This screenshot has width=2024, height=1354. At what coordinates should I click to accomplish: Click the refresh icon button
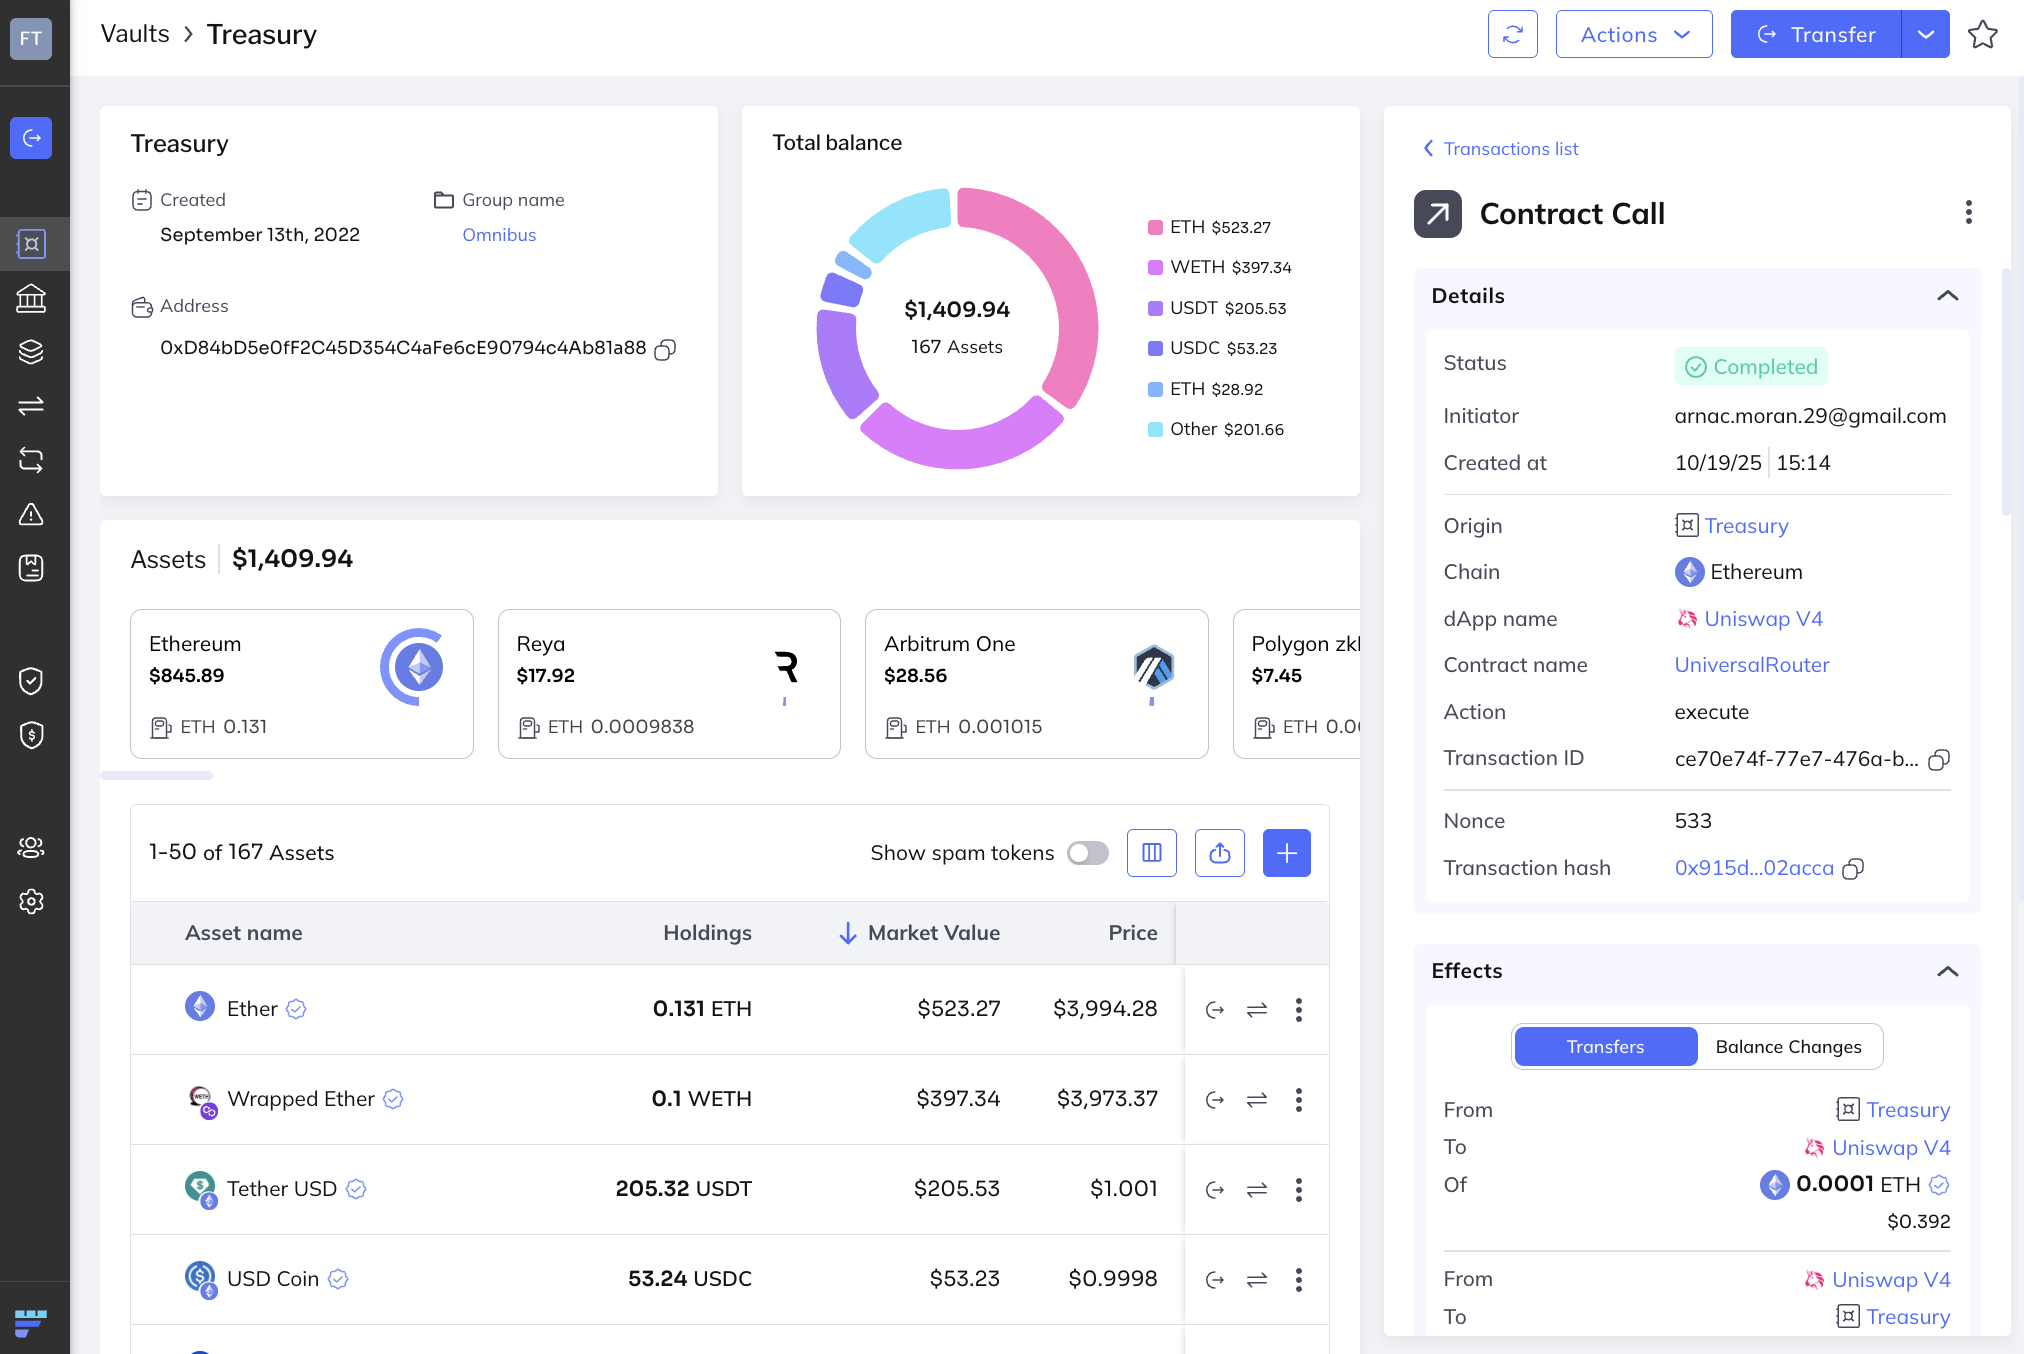point(1512,35)
